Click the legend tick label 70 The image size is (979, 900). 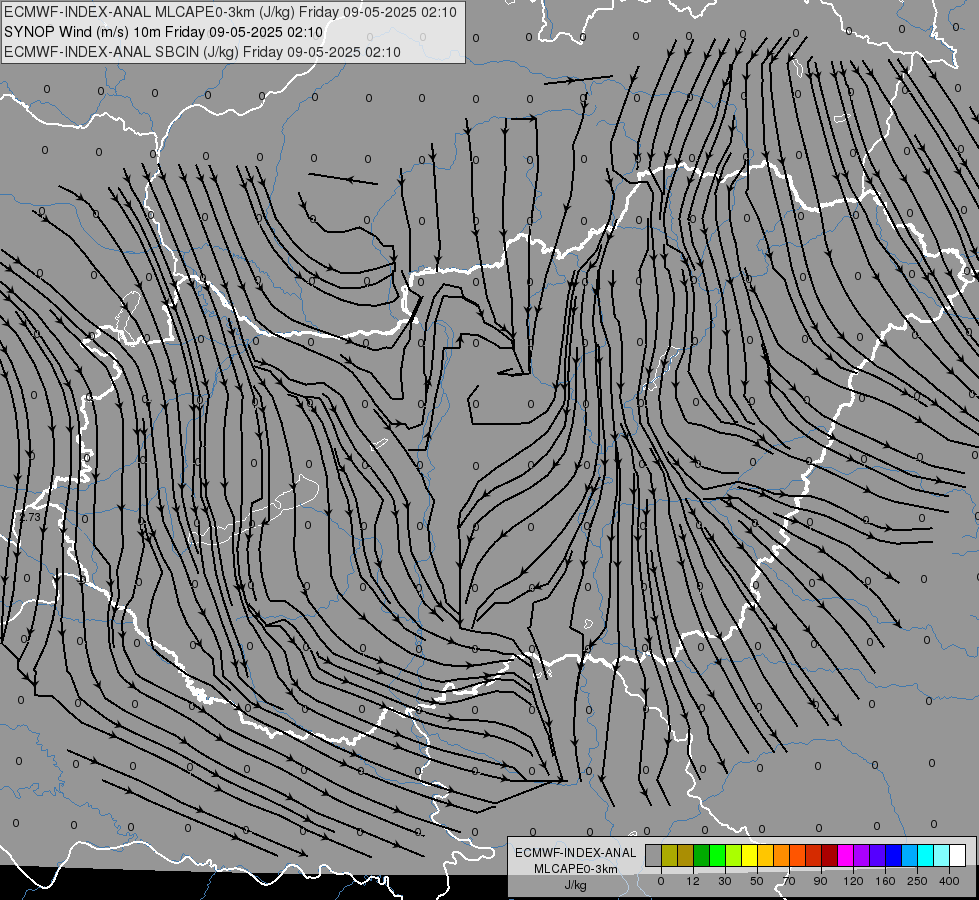(x=789, y=881)
